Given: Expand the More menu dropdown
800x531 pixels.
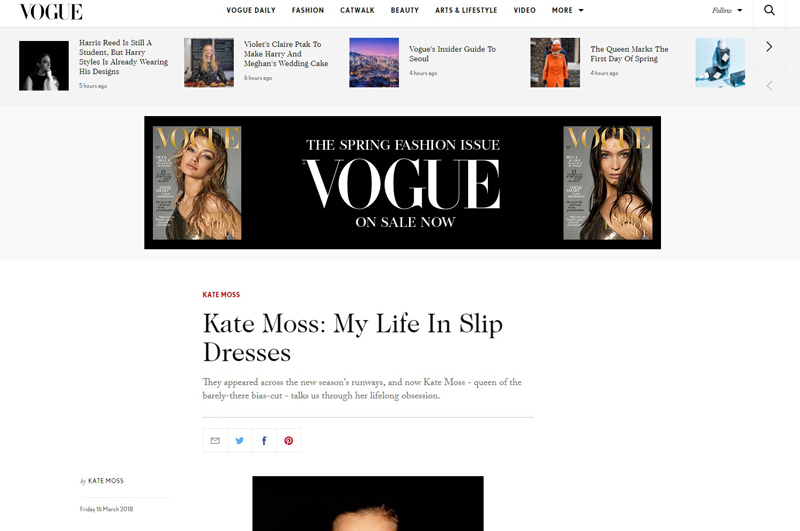Looking at the screenshot, I should click(x=567, y=10).
